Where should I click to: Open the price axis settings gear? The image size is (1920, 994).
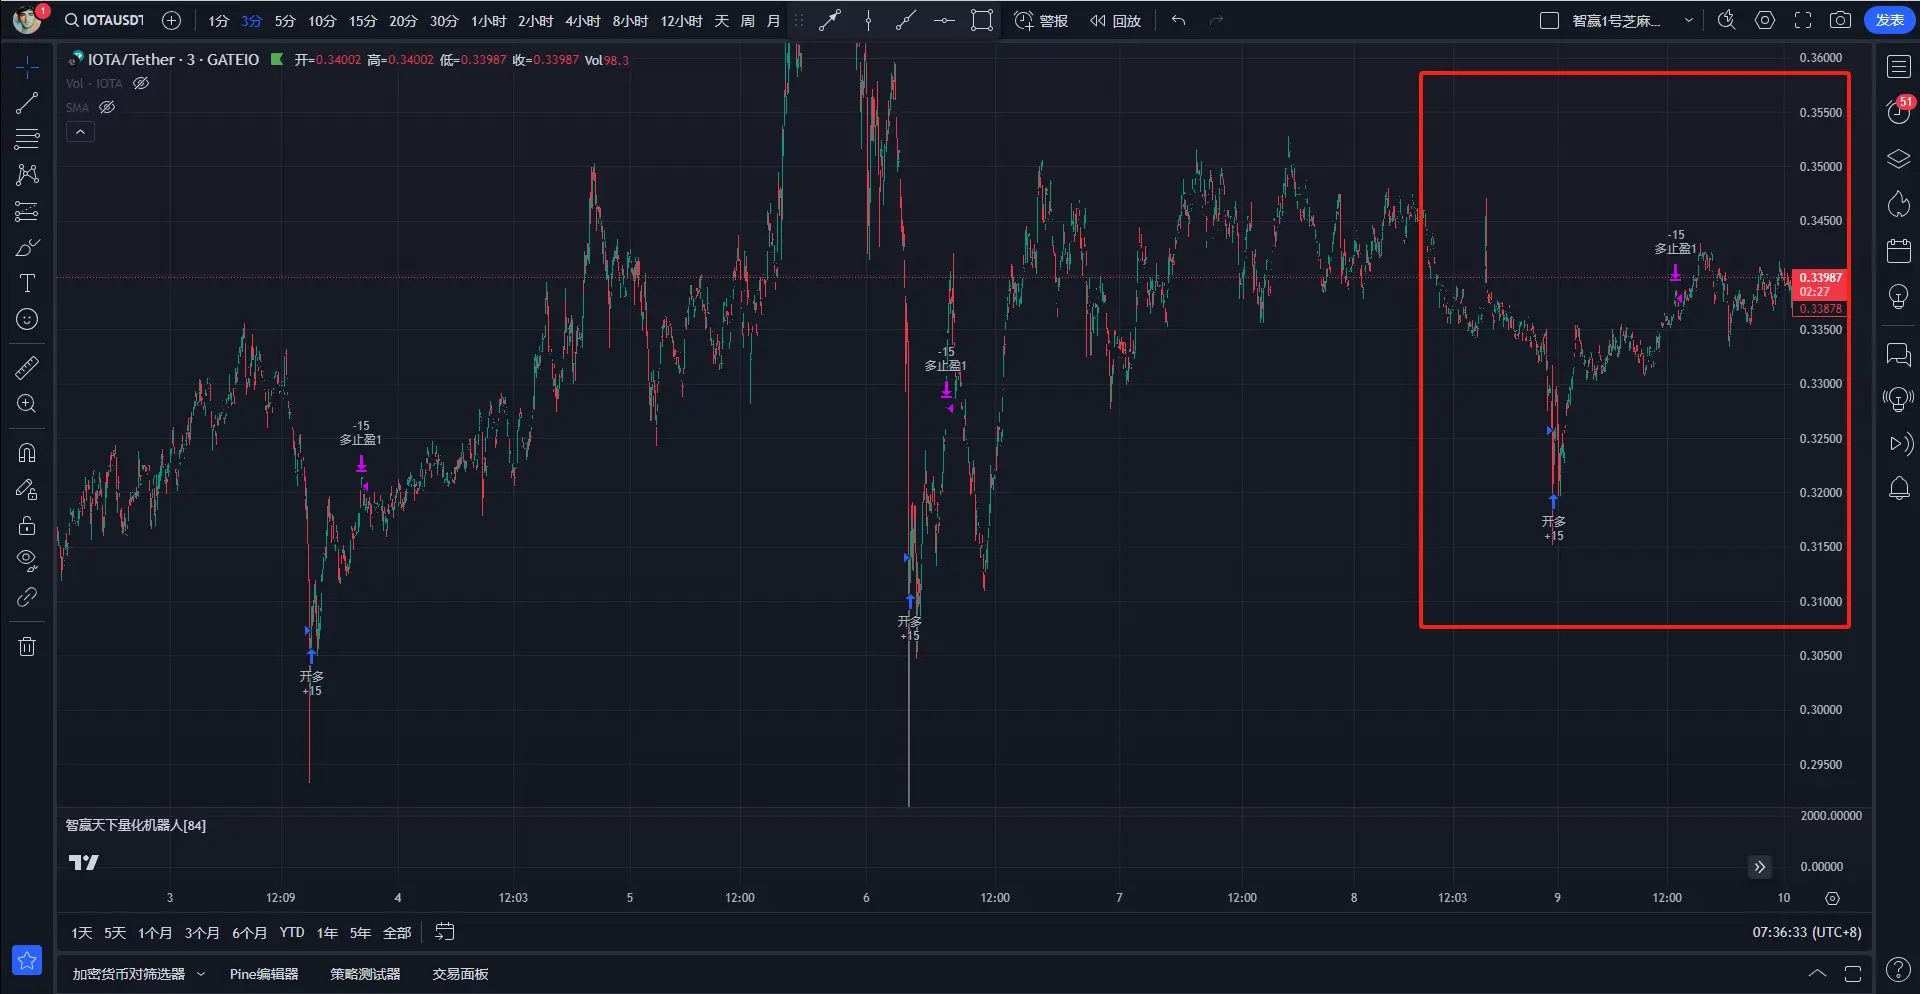point(1832,898)
